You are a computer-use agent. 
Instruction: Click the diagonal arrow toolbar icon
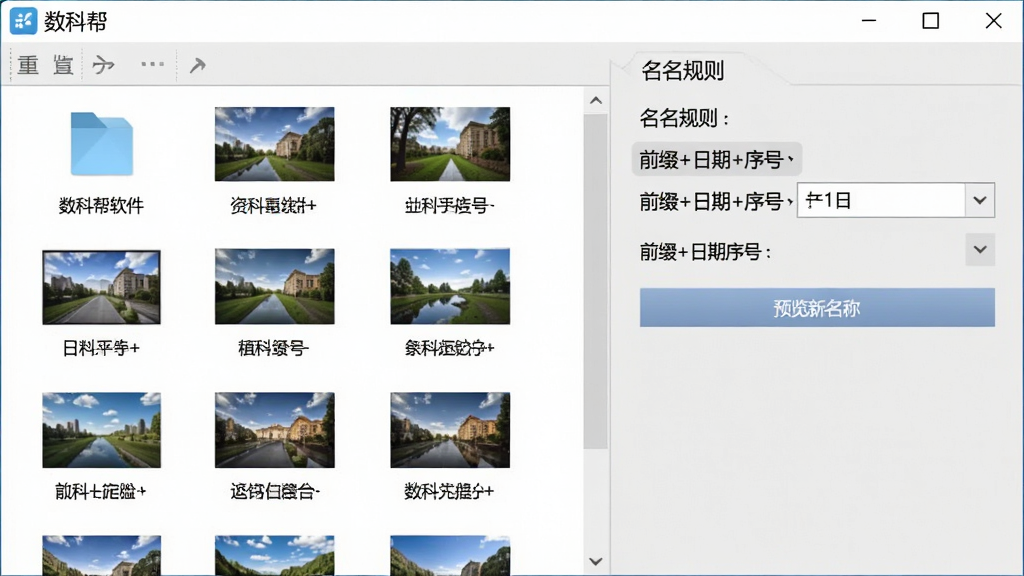click(x=197, y=65)
